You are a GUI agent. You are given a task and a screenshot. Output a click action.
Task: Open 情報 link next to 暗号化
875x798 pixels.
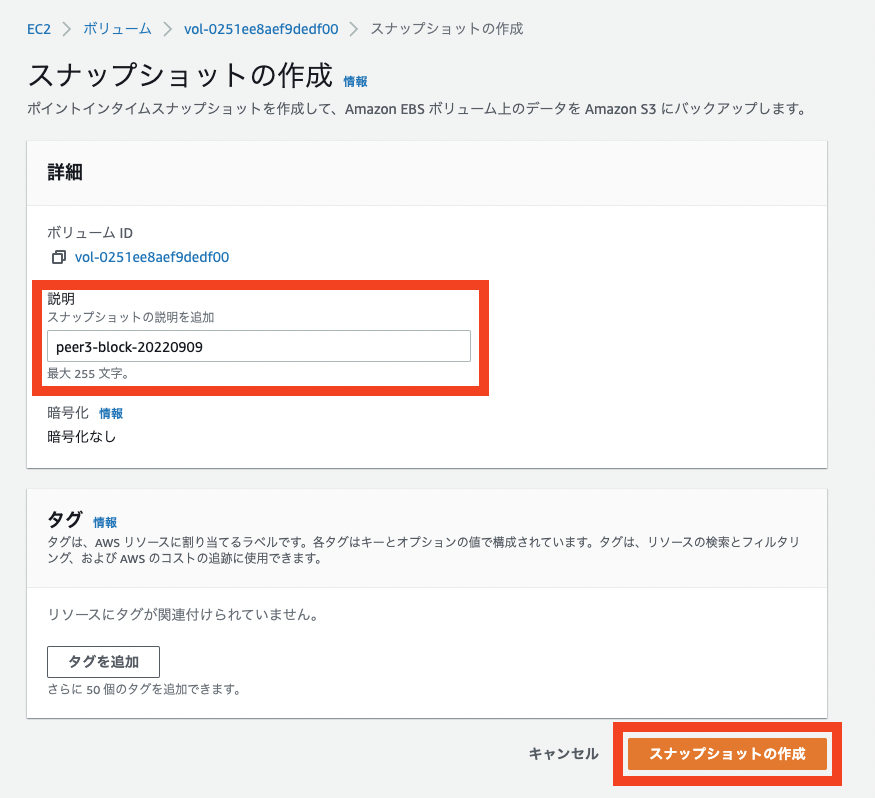(111, 414)
